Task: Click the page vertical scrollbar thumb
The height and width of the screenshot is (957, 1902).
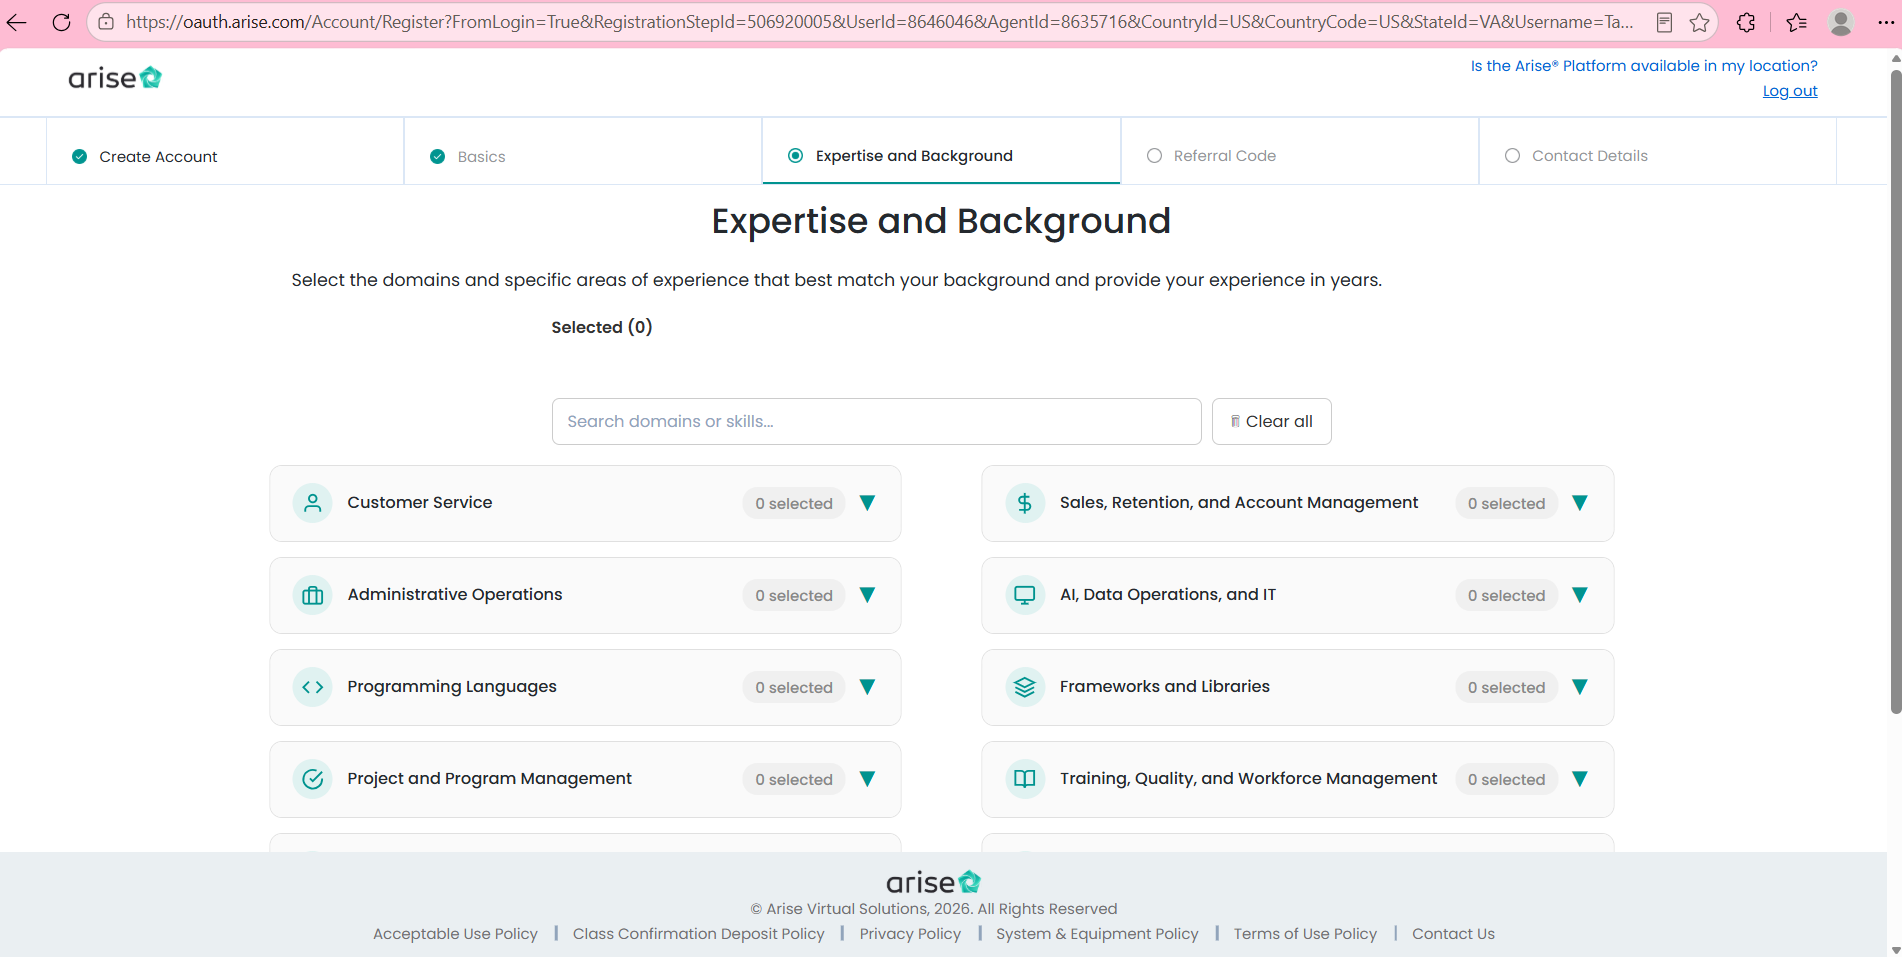Action: click(x=1895, y=390)
